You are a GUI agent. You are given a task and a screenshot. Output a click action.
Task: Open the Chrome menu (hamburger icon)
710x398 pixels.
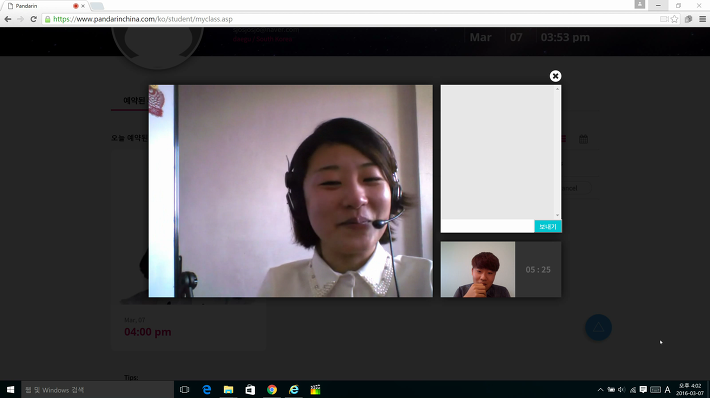[702, 19]
